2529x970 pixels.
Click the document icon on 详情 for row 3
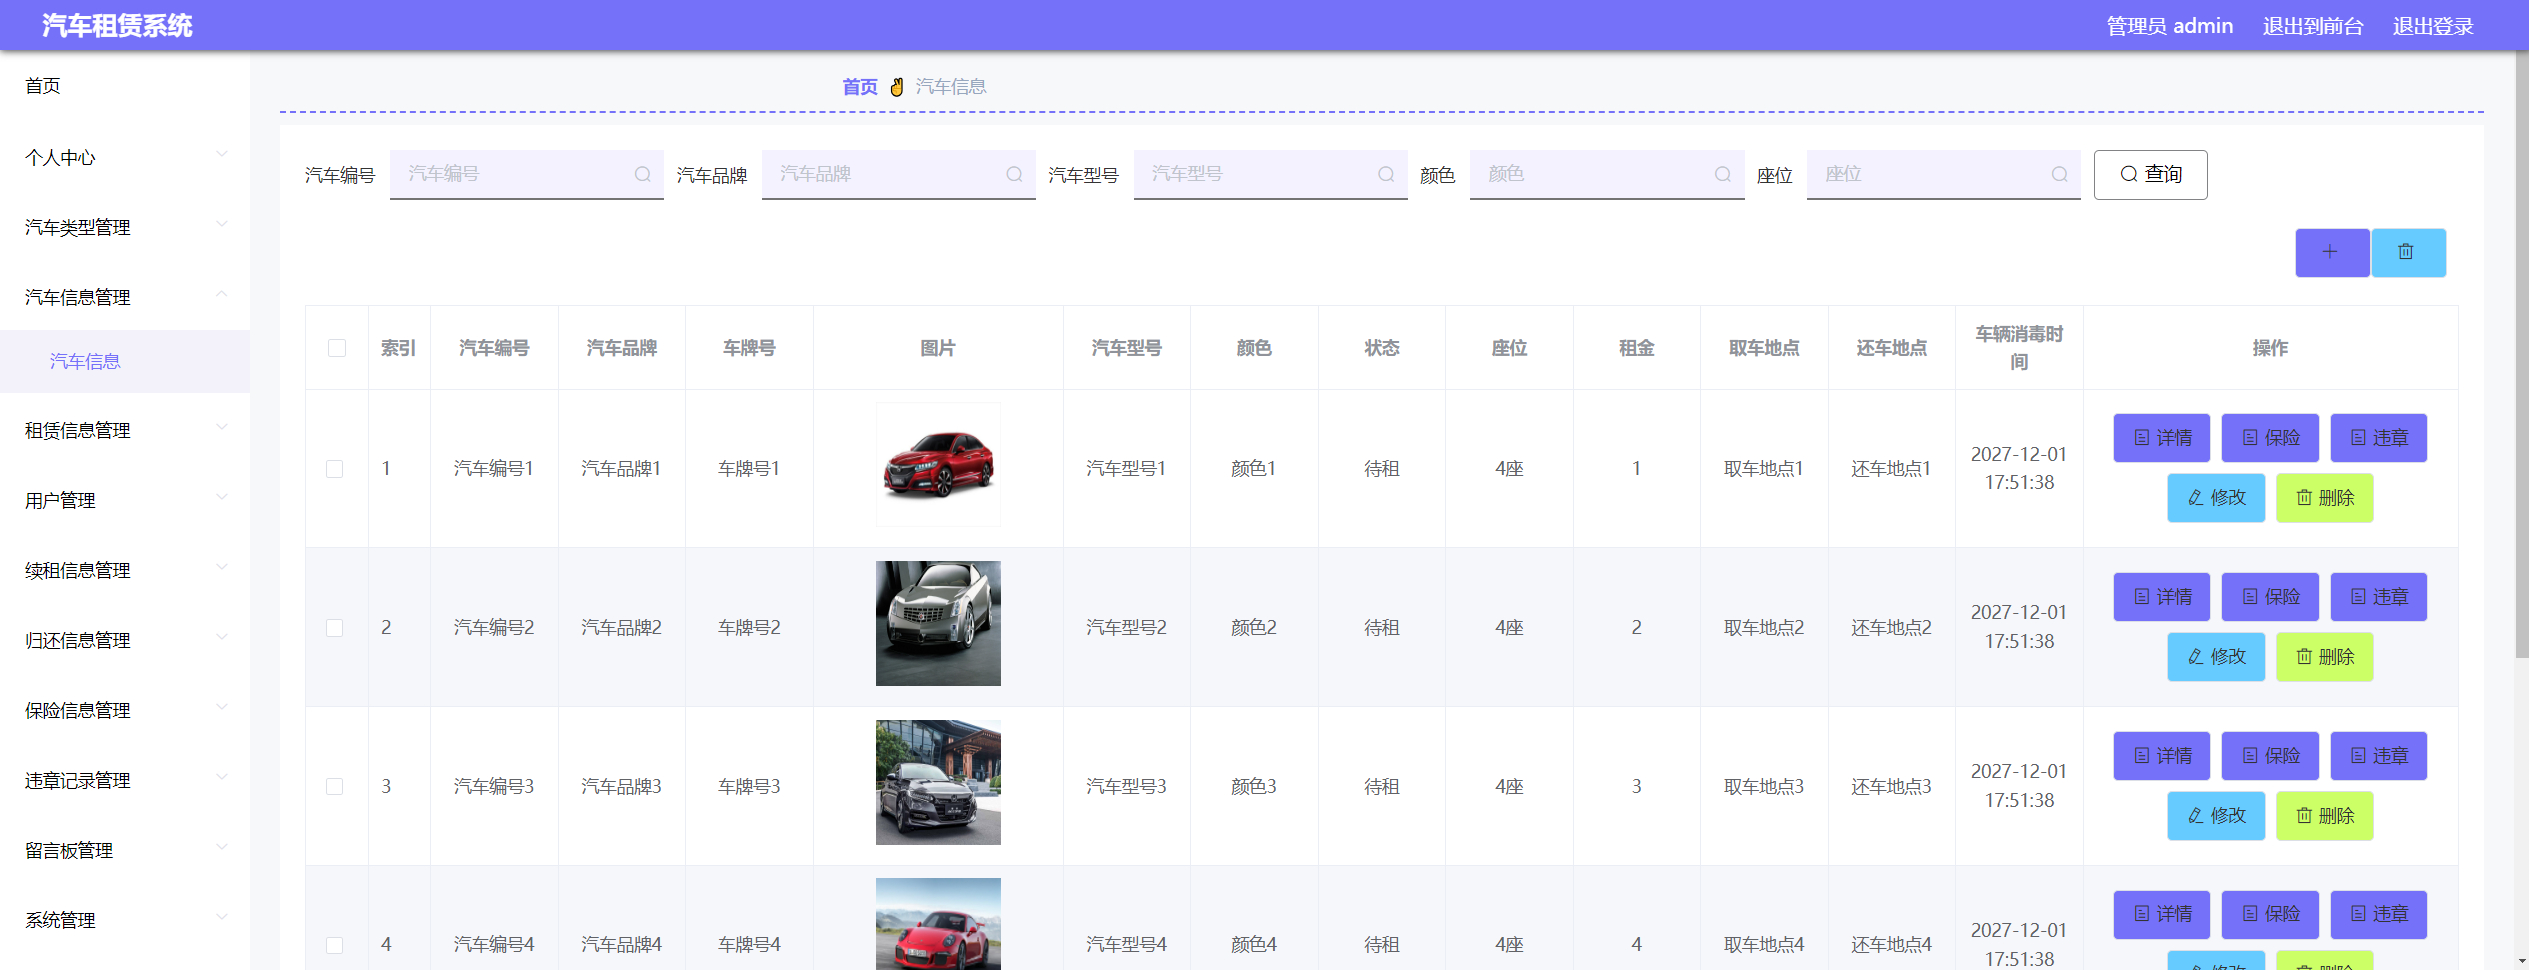coord(2140,756)
